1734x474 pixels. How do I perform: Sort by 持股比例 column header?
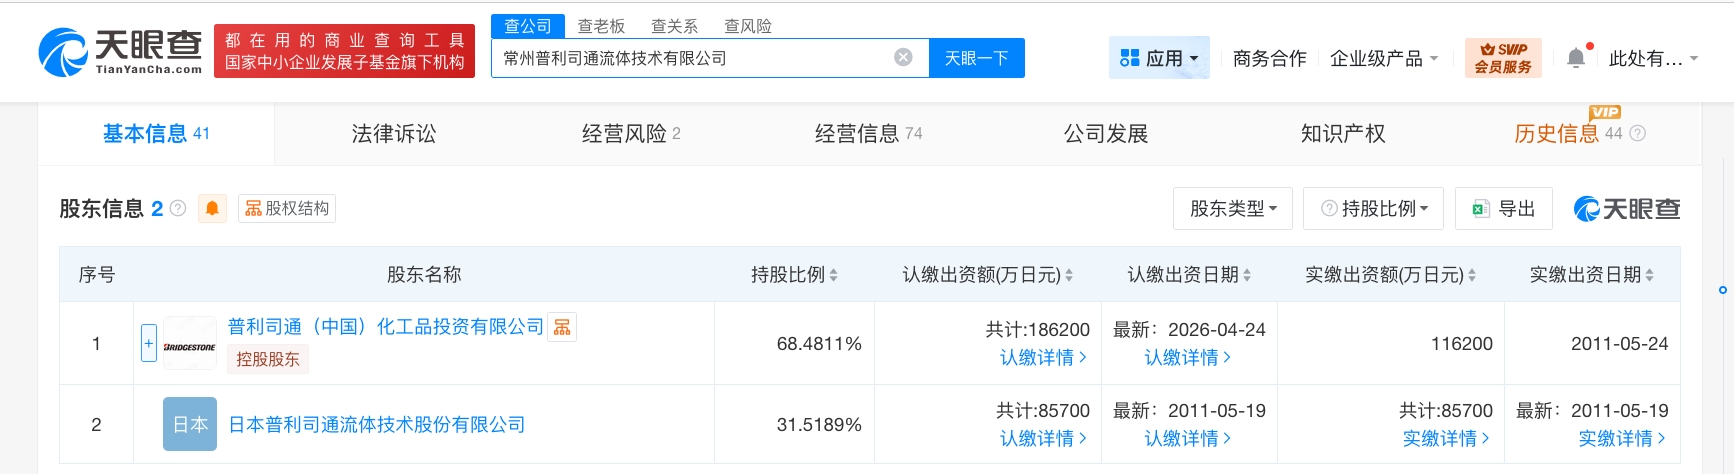(794, 275)
